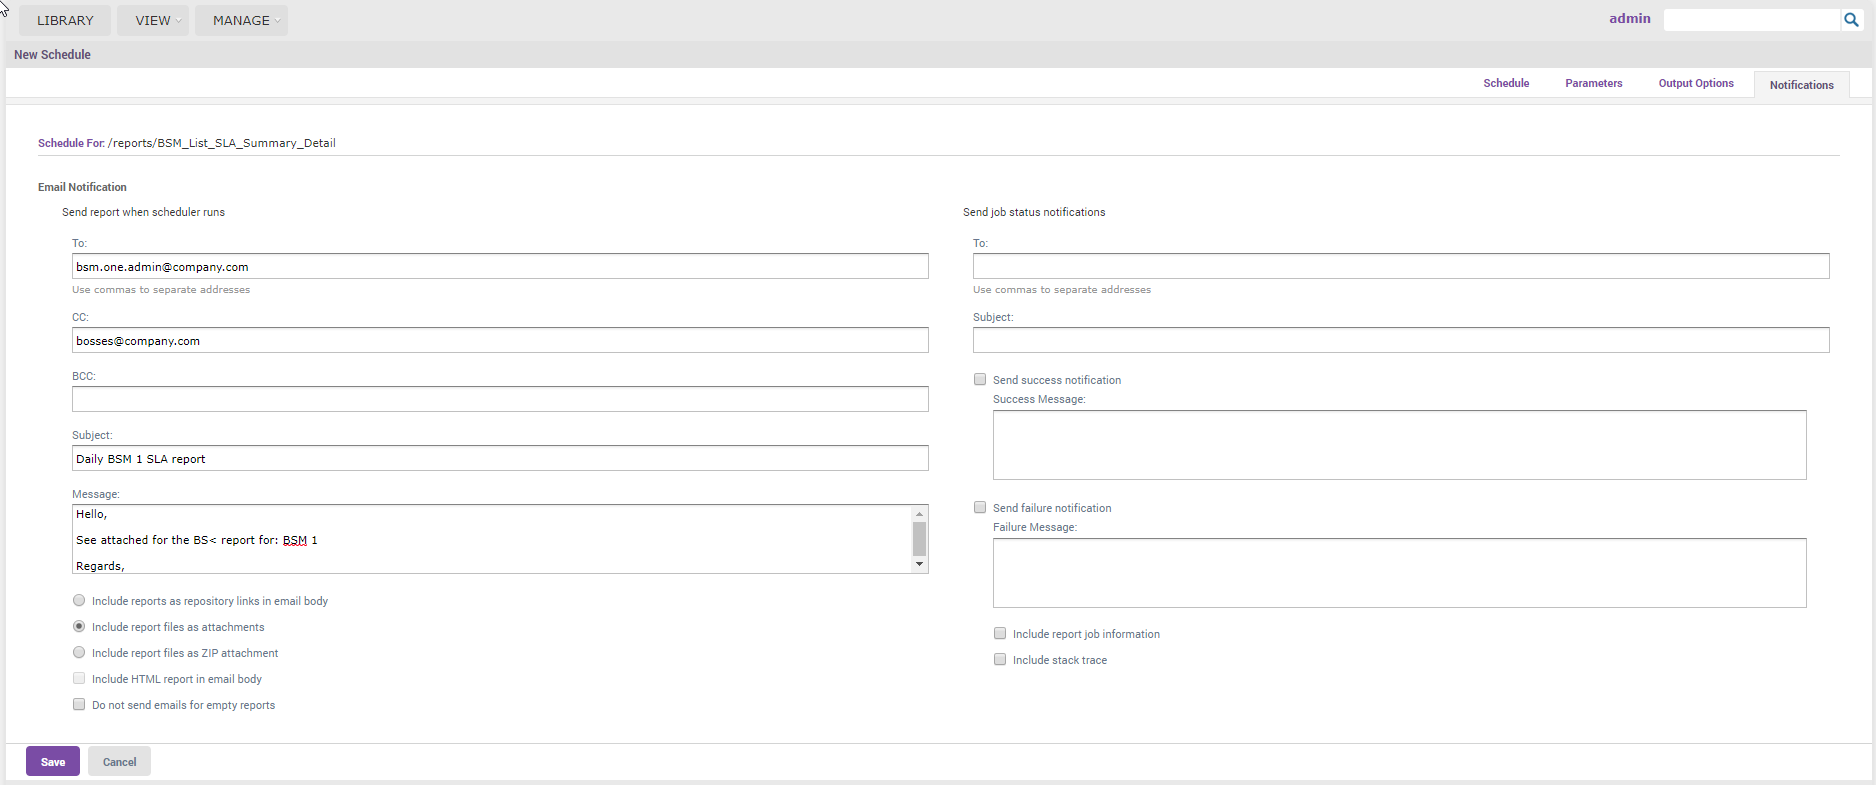The image size is (1876, 785).
Task: Switch to the Parameters tab
Action: (x=1593, y=83)
